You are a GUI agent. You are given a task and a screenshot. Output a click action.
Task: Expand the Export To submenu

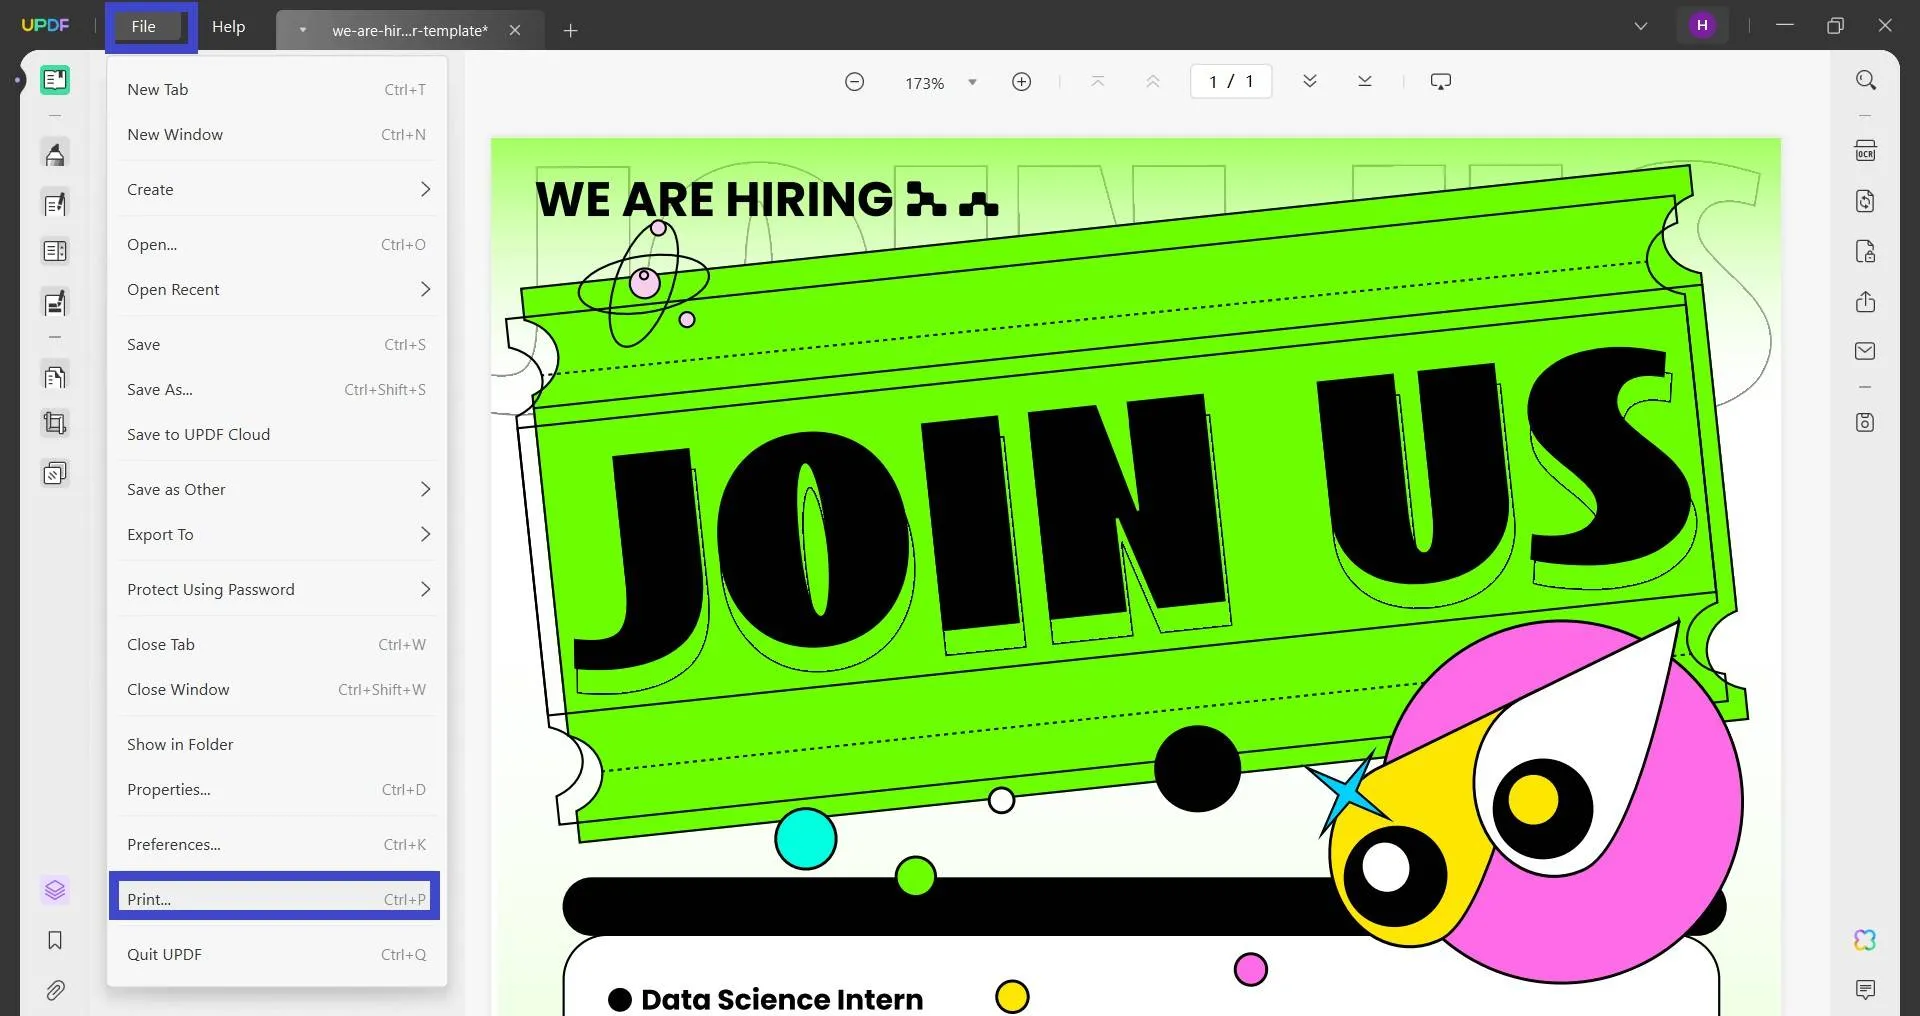click(x=277, y=534)
